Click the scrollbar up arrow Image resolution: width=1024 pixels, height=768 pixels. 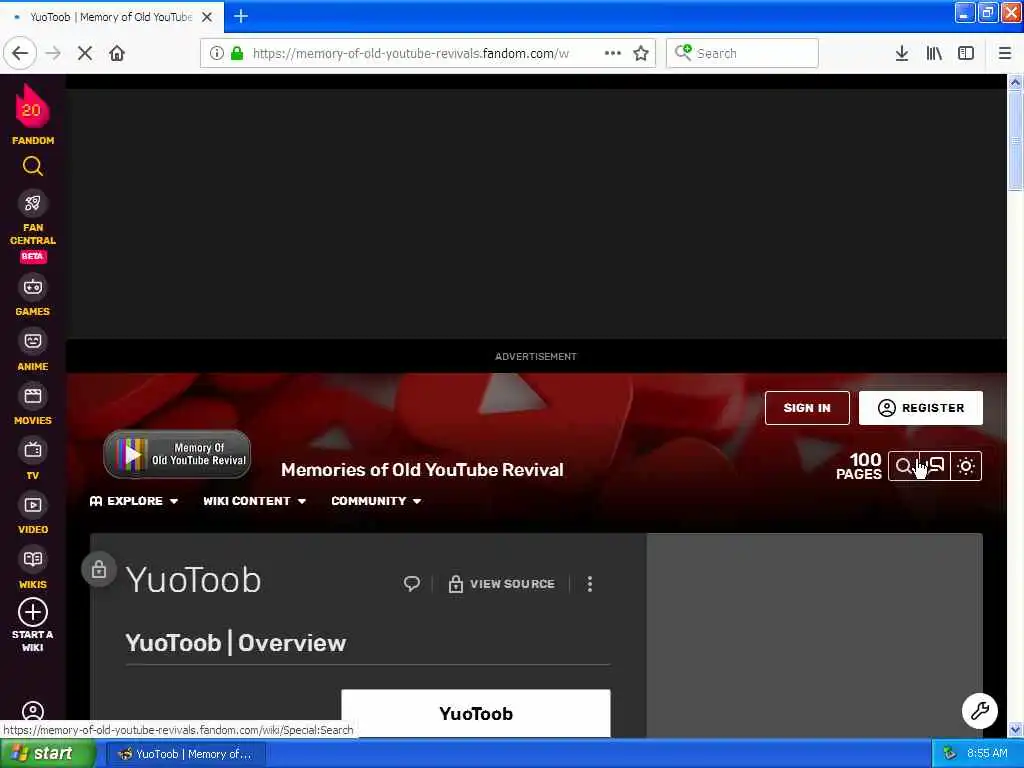click(x=1015, y=83)
